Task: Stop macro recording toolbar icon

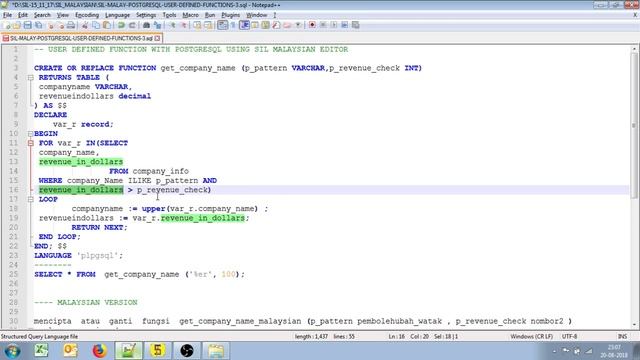Action: tap(323, 25)
